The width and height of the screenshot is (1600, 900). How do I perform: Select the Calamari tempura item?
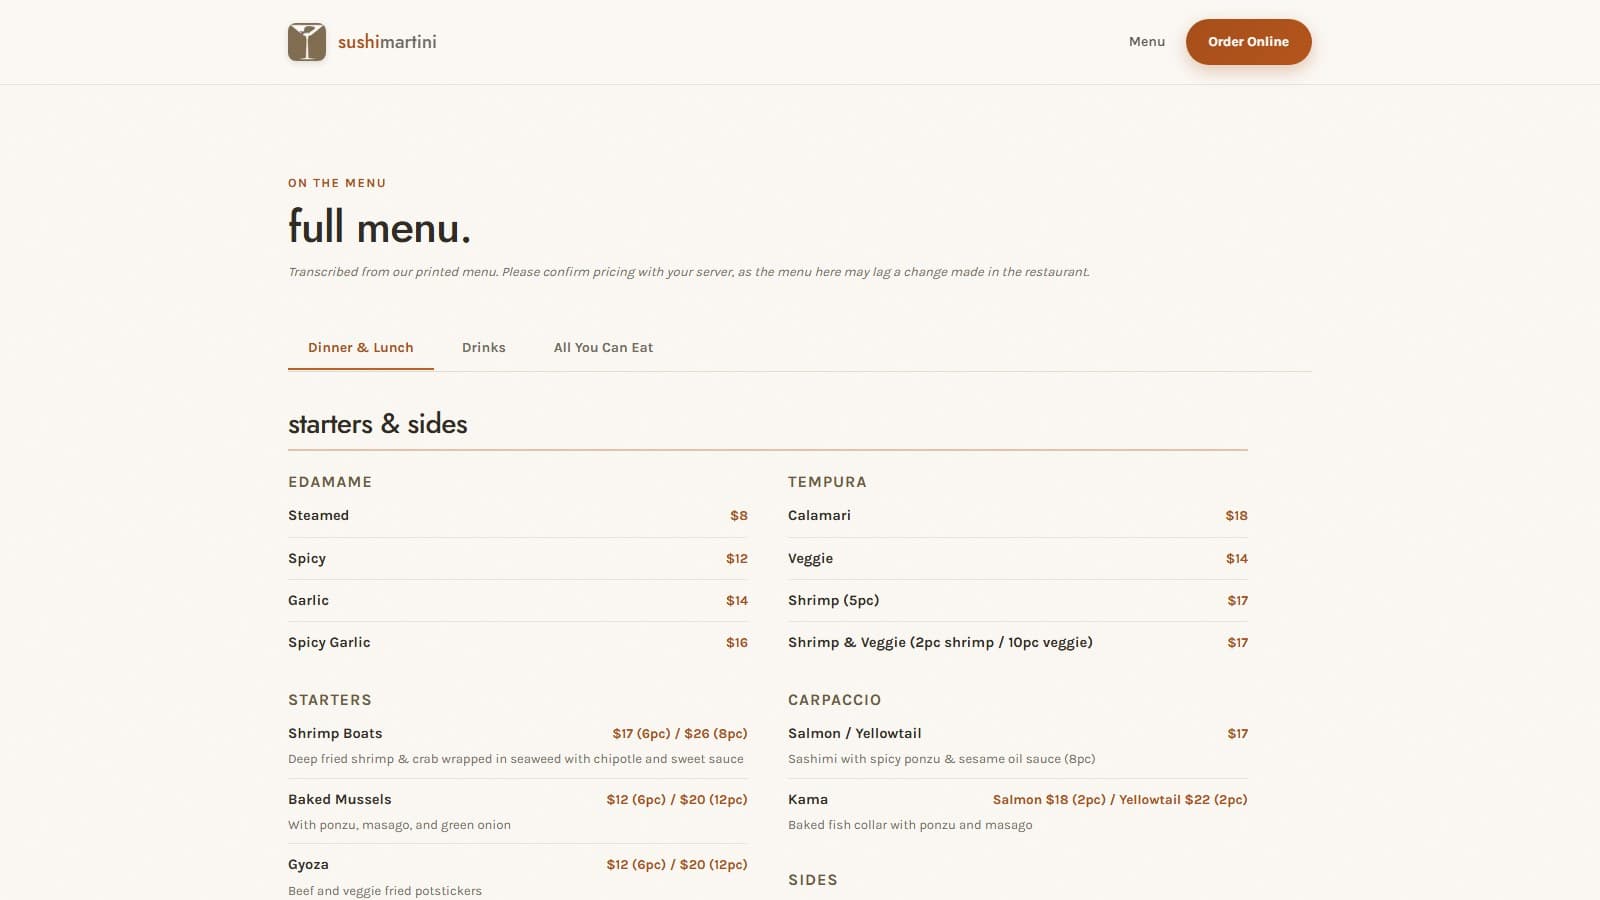pos(819,516)
